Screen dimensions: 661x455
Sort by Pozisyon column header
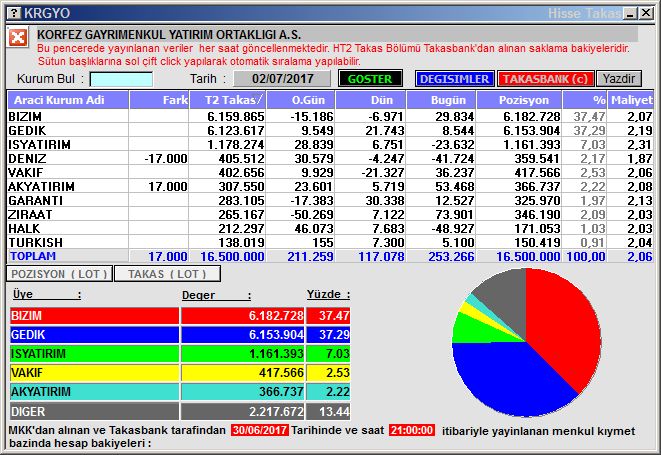(519, 100)
